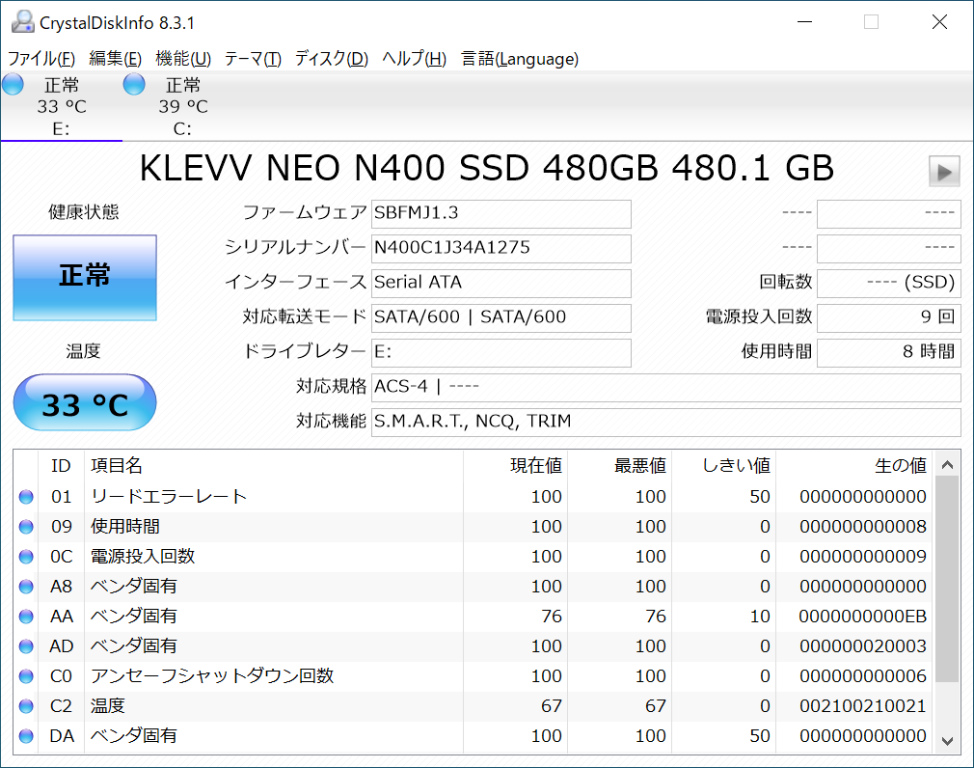
Task: Click the scroll down arrow of the SMART list
Action: point(947,741)
